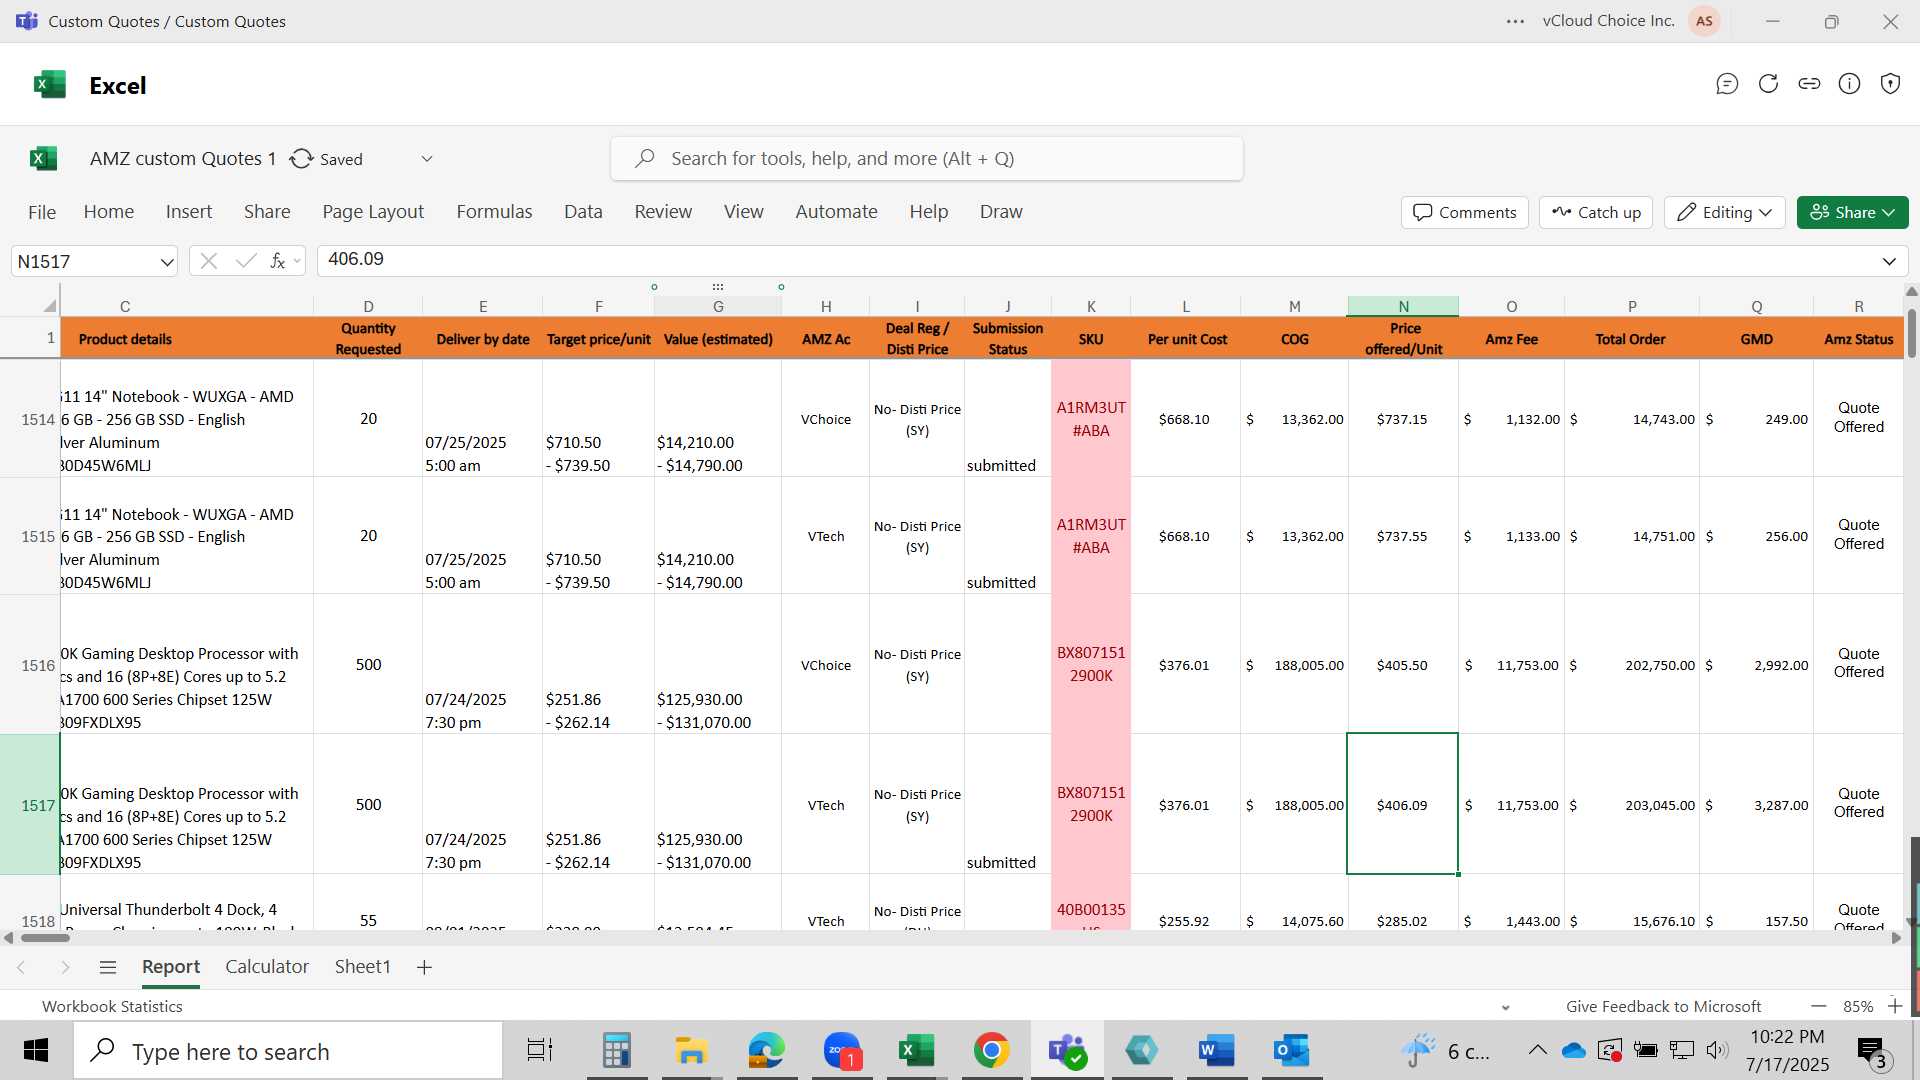The height and width of the screenshot is (1080, 1920).
Task: Select row 1516 header
Action: 30,665
